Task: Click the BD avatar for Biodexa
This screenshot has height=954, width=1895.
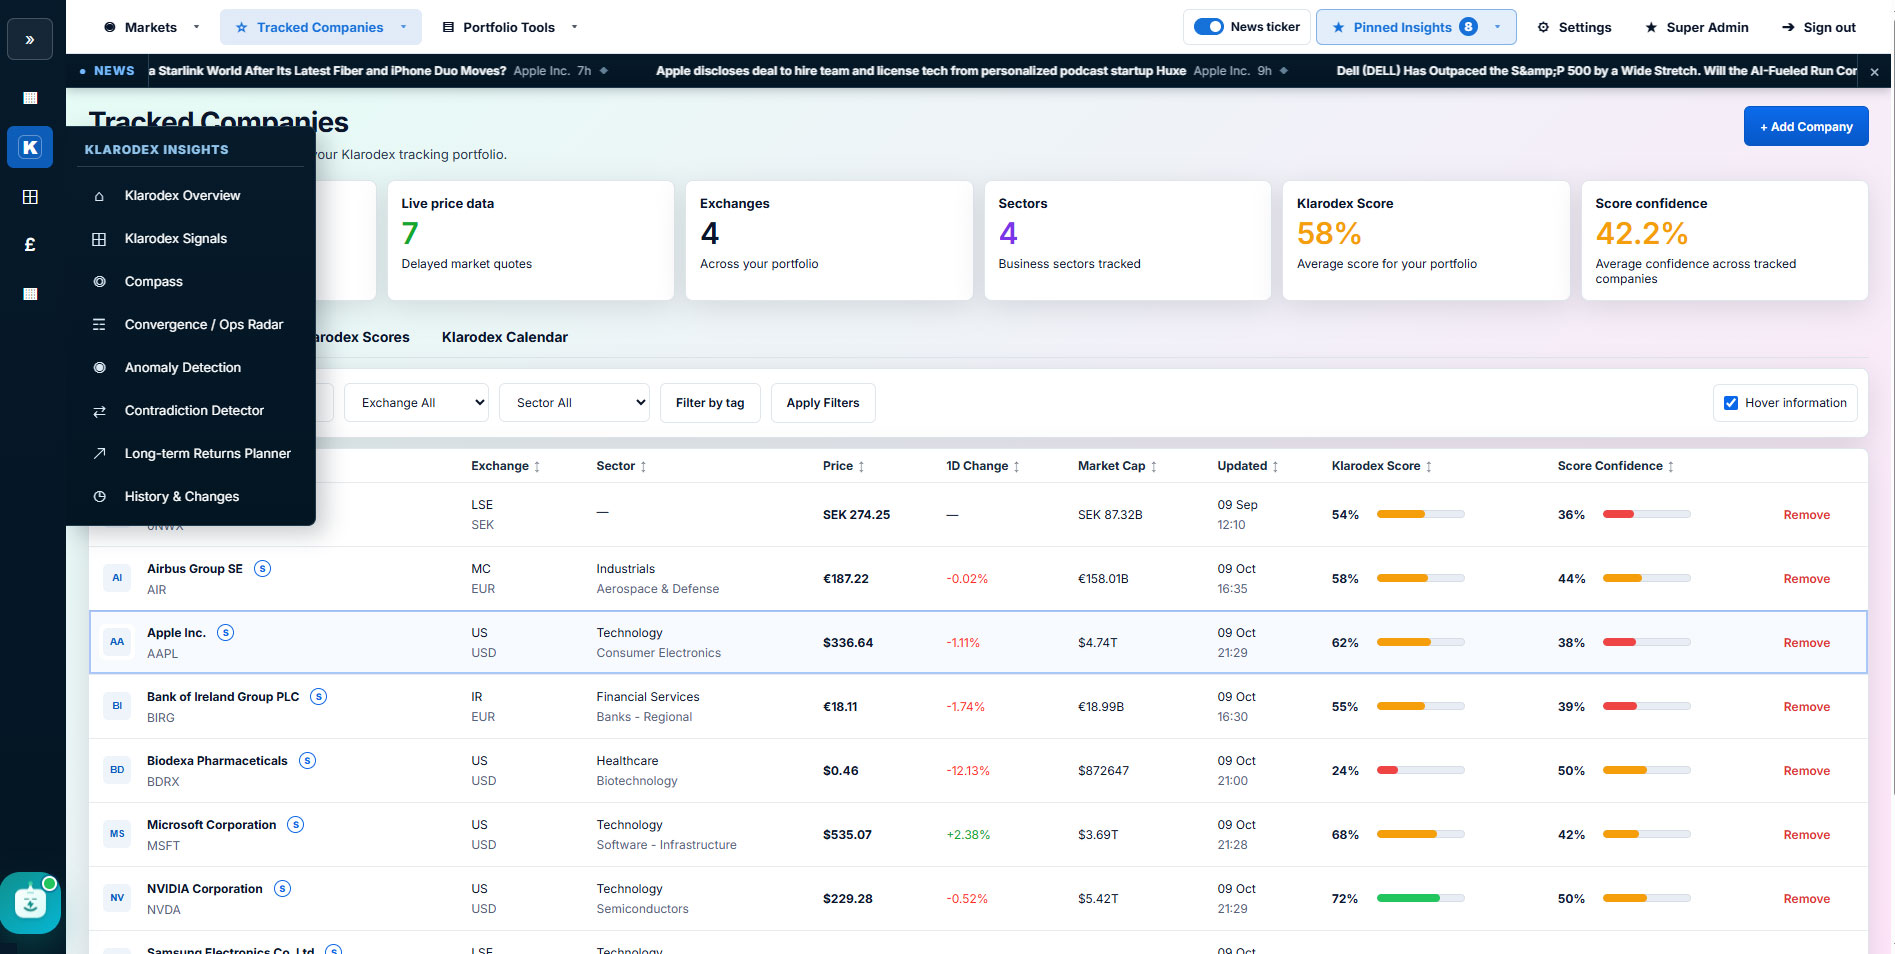Action: (x=117, y=770)
